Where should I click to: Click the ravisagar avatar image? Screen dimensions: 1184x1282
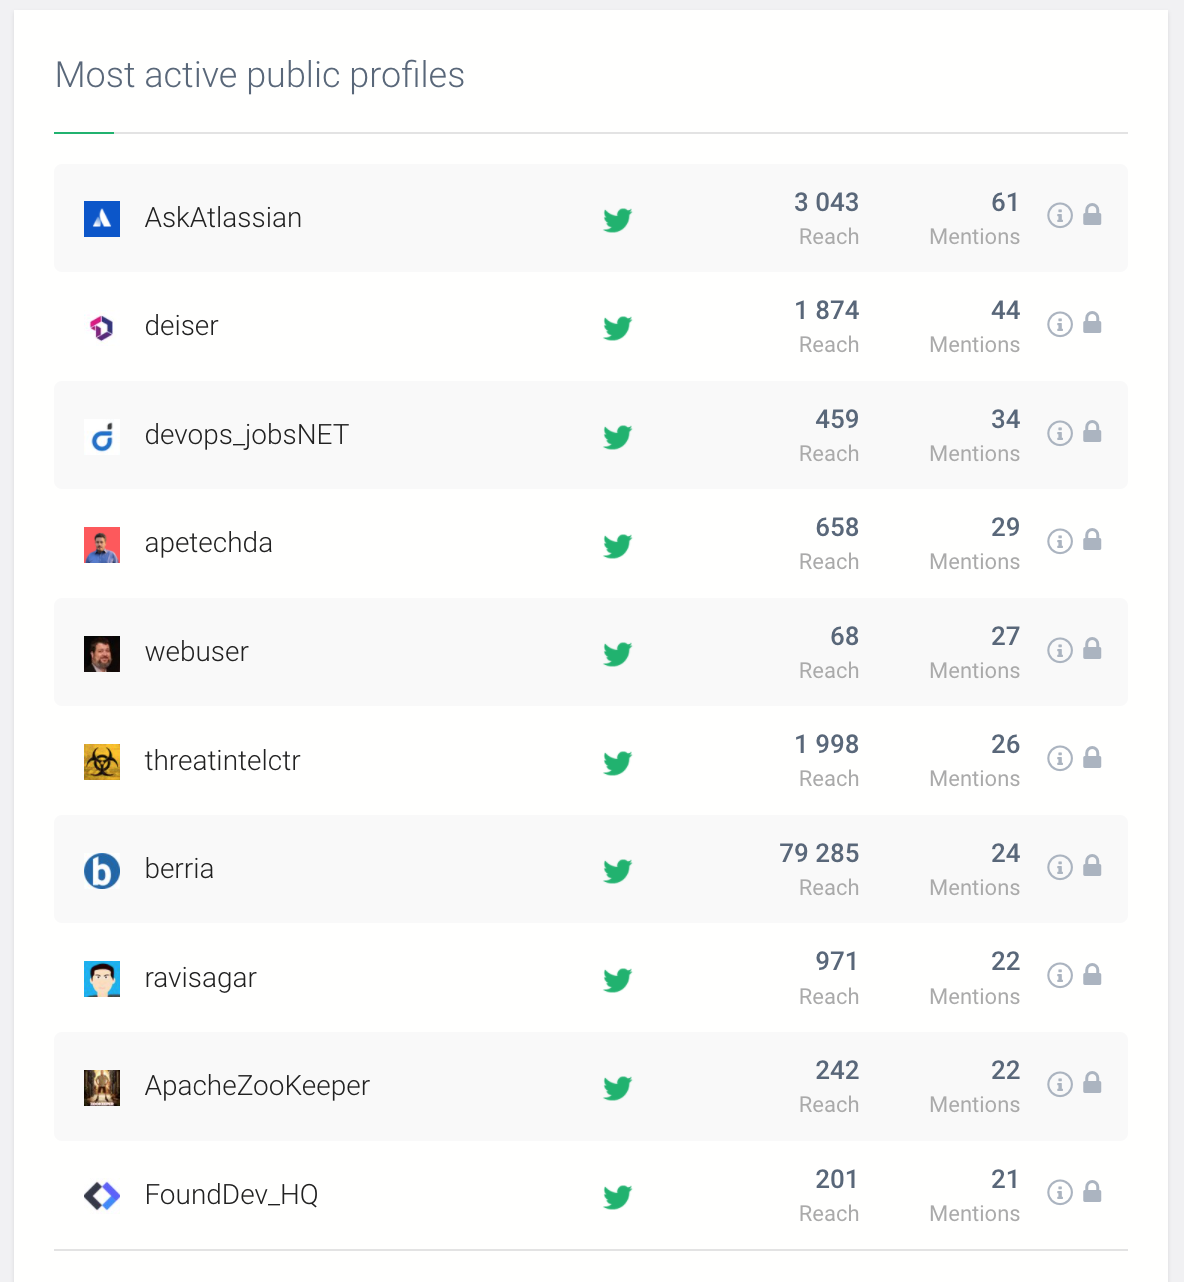coord(102,979)
